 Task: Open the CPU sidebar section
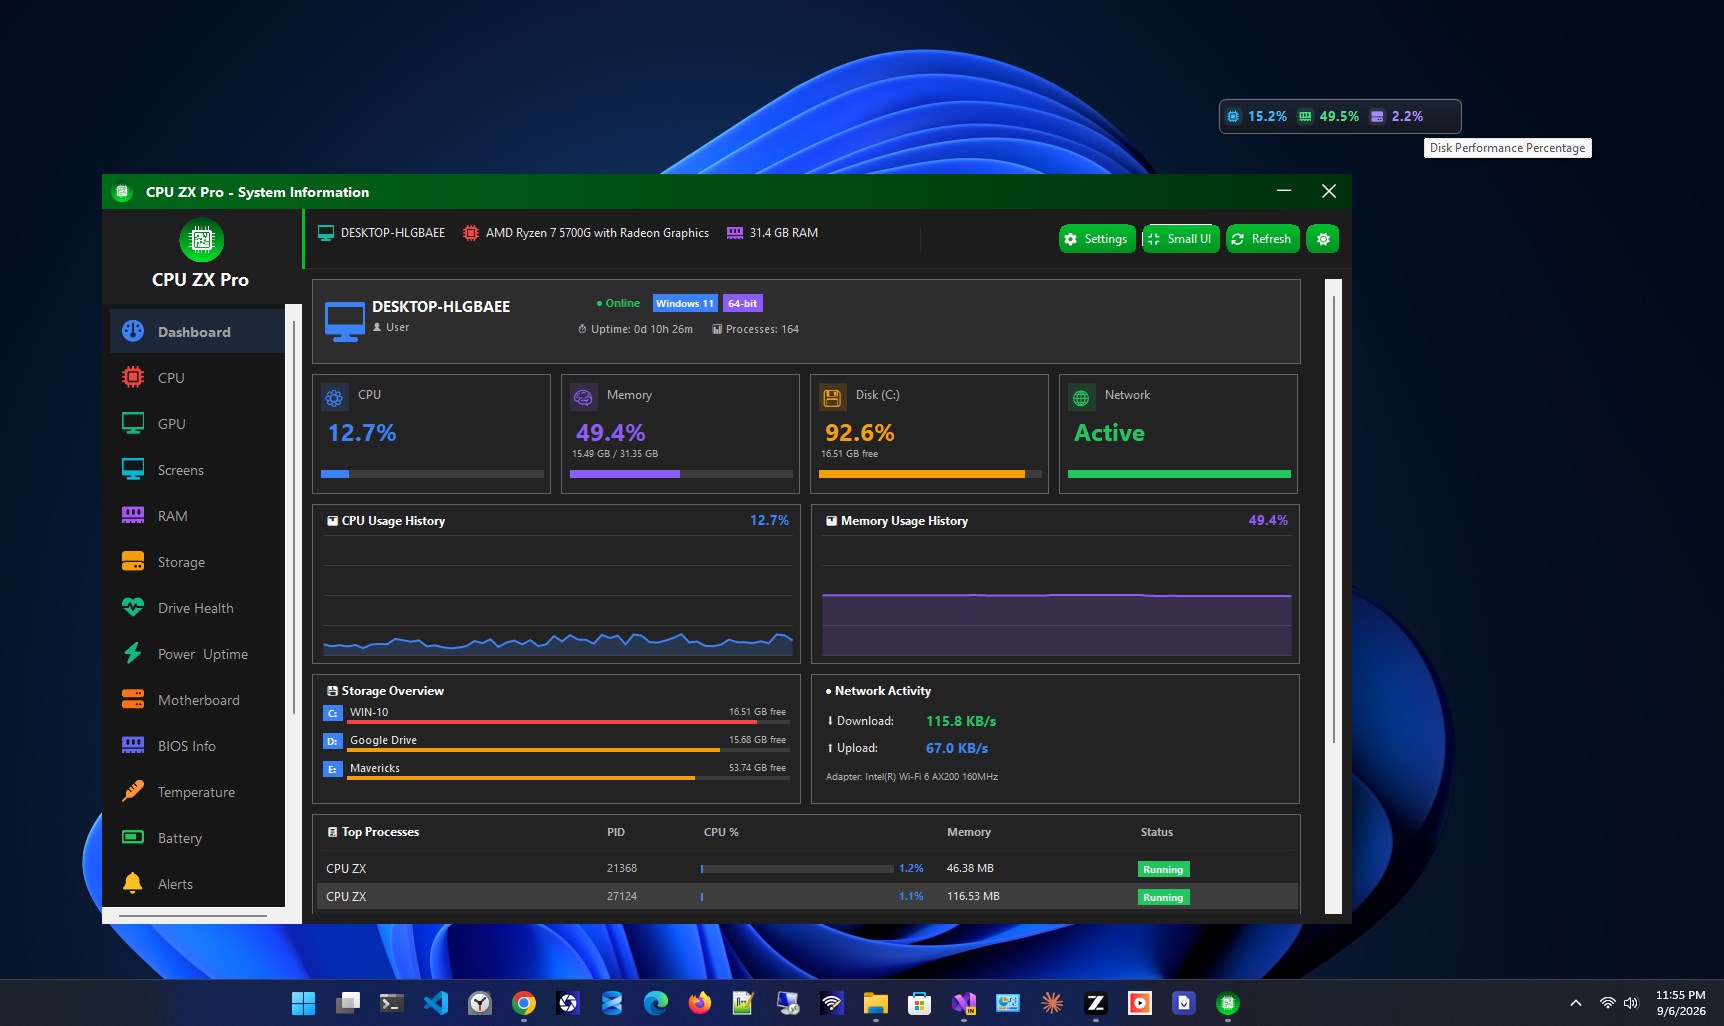point(197,377)
